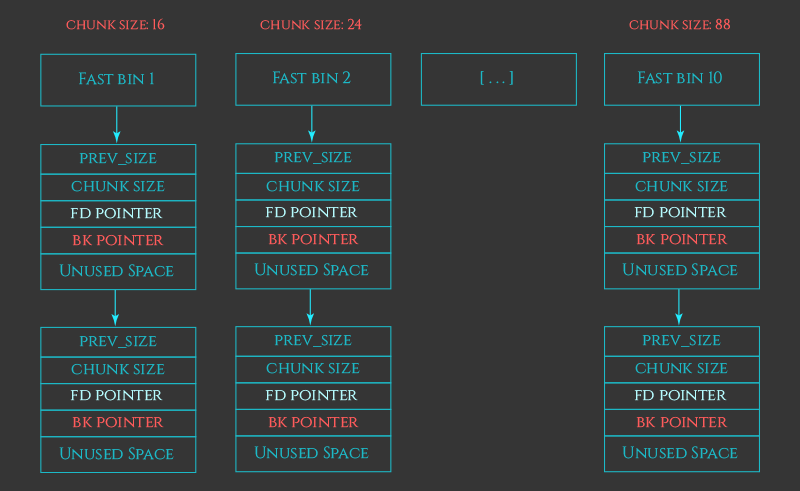
Task: Click Unused Space in Fast bin 2's top chunk
Action: 312,270
